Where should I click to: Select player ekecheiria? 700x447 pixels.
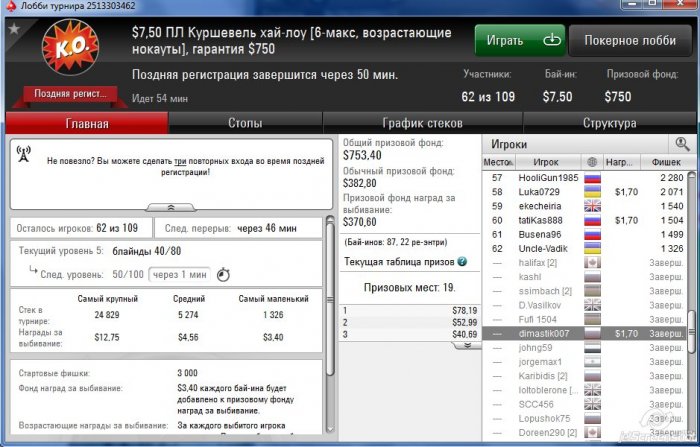click(x=584, y=206)
